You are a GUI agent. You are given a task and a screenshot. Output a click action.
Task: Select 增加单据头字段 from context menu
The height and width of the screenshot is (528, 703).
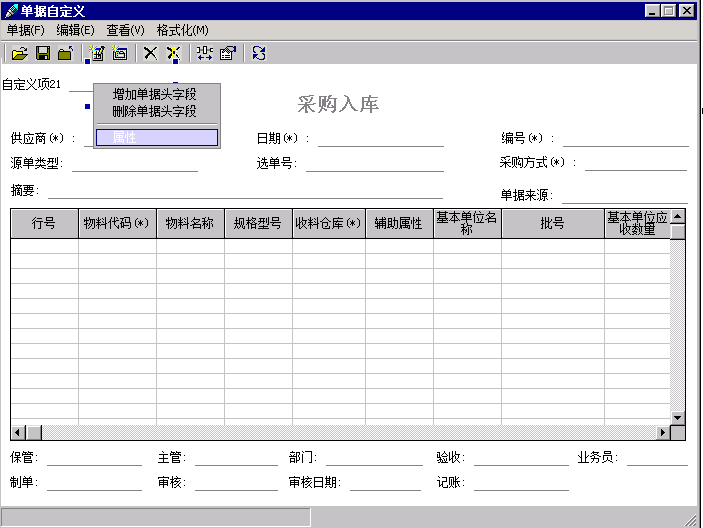(155, 94)
